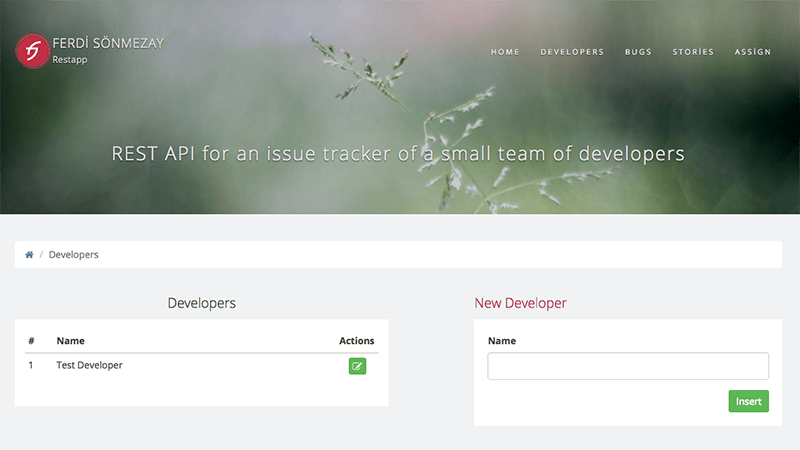Click the edit icon for Test Developer
Screen dimensions: 800x450
[x=357, y=366]
